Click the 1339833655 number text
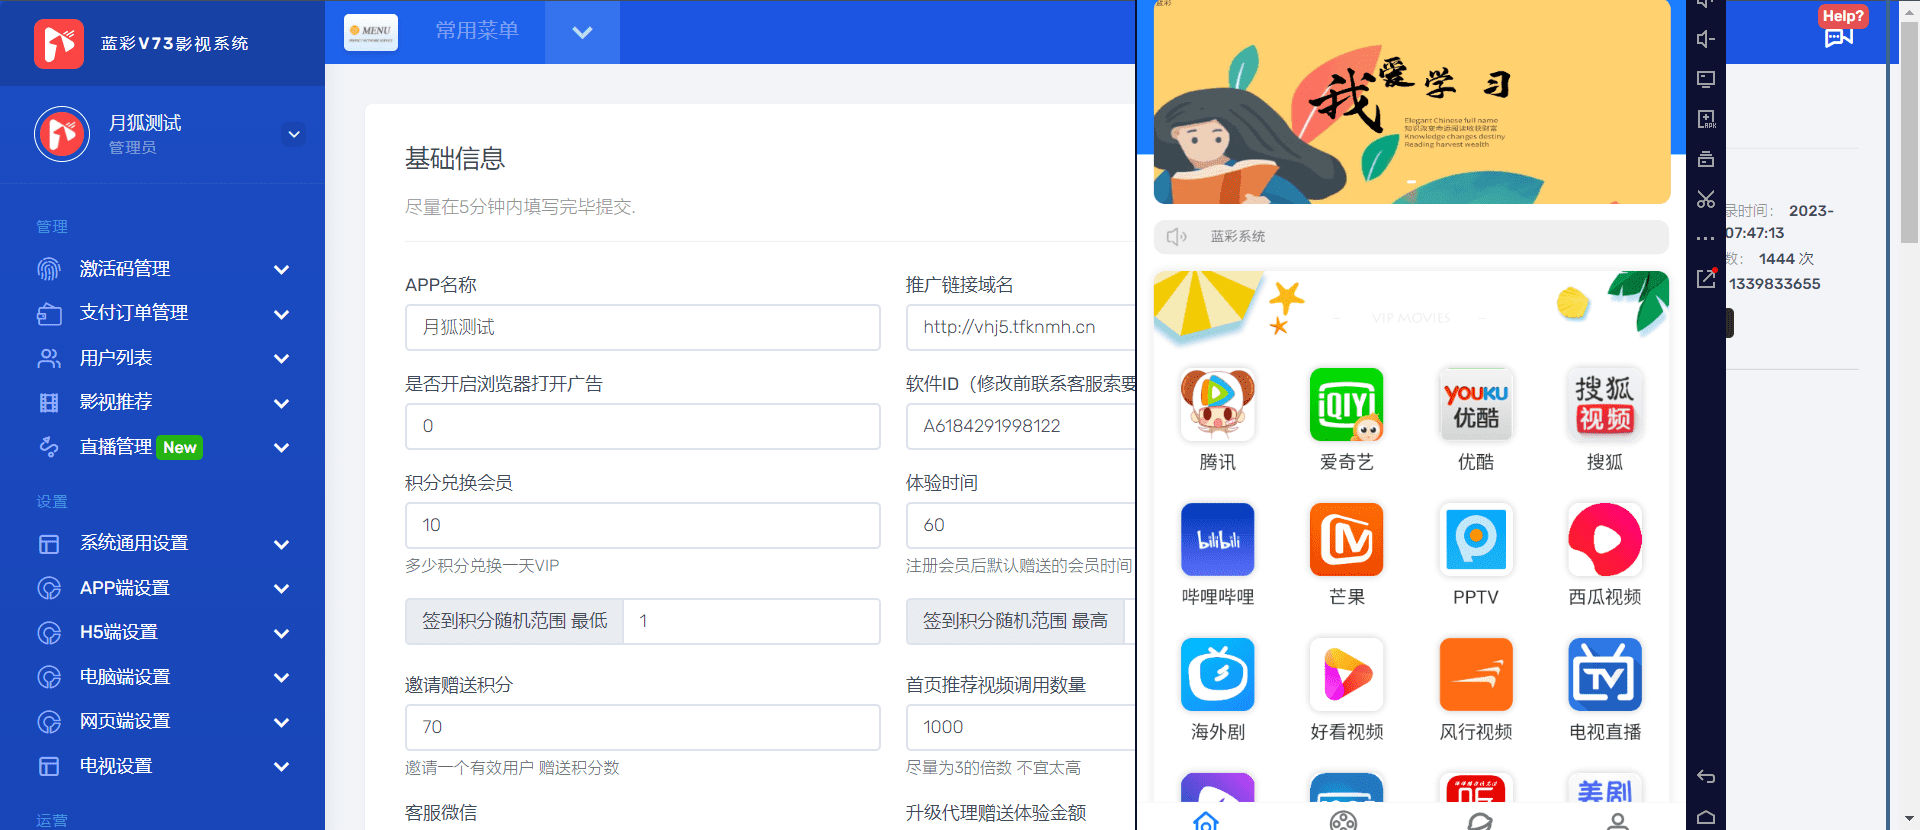The width and height of the screenshot is (1920, 830). (1775, 284)
